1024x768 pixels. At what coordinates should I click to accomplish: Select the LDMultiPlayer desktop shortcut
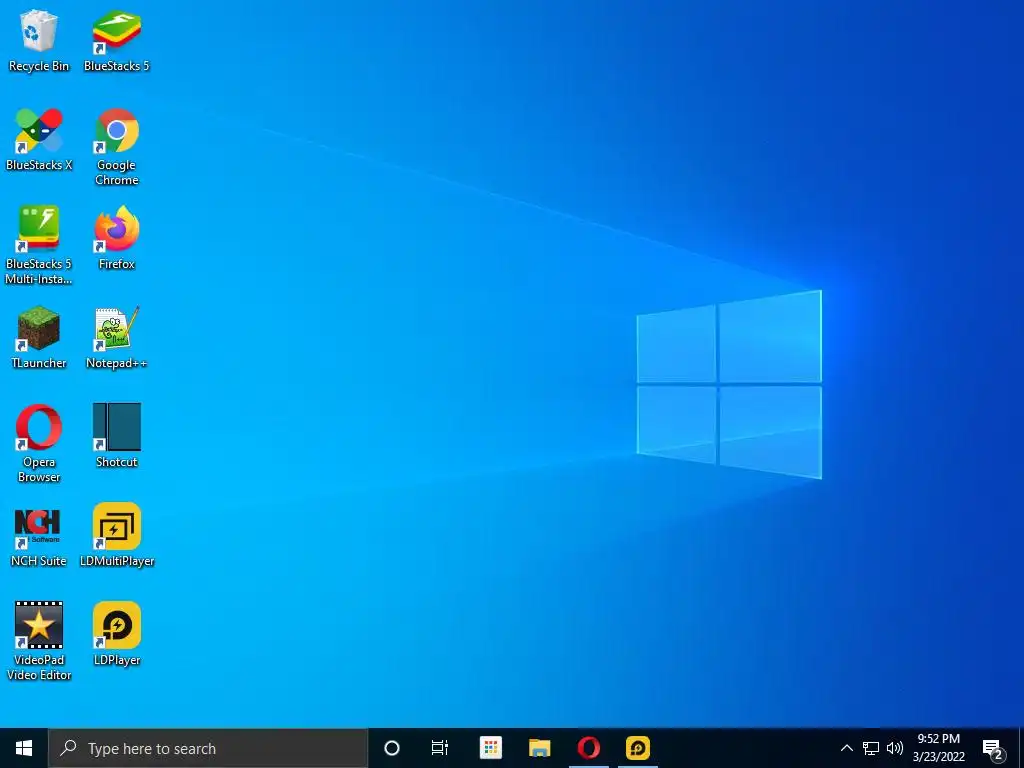[x=116, y=536]
